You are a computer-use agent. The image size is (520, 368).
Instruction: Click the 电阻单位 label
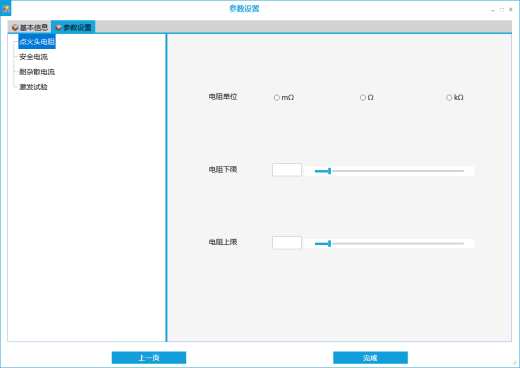click(x=223, y=97)
